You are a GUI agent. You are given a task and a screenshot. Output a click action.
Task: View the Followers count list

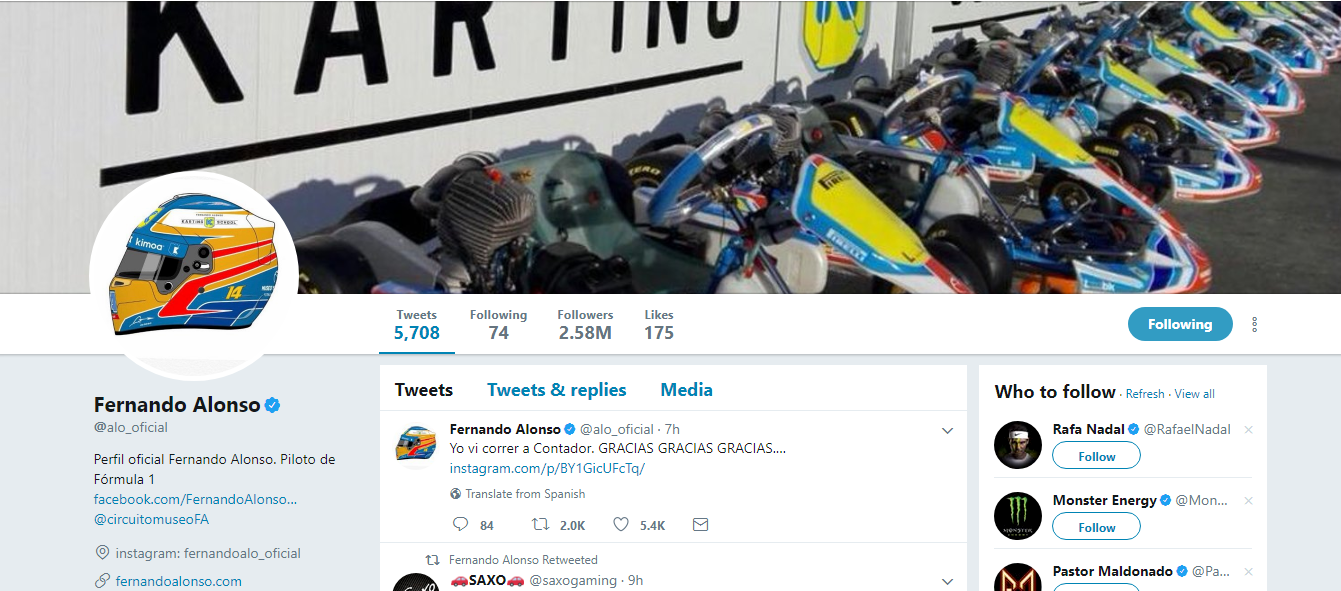click(585, 325)
